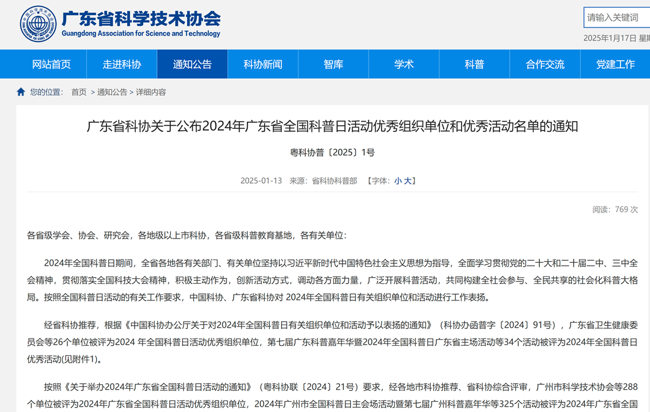Go to the 科协新闻 section

(263, 64)
